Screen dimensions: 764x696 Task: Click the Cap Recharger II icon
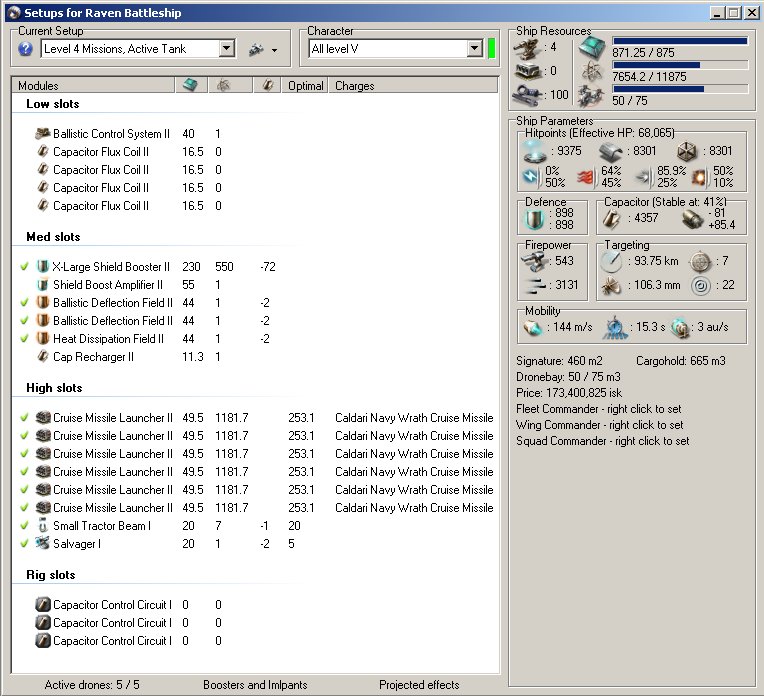(43, 356)
